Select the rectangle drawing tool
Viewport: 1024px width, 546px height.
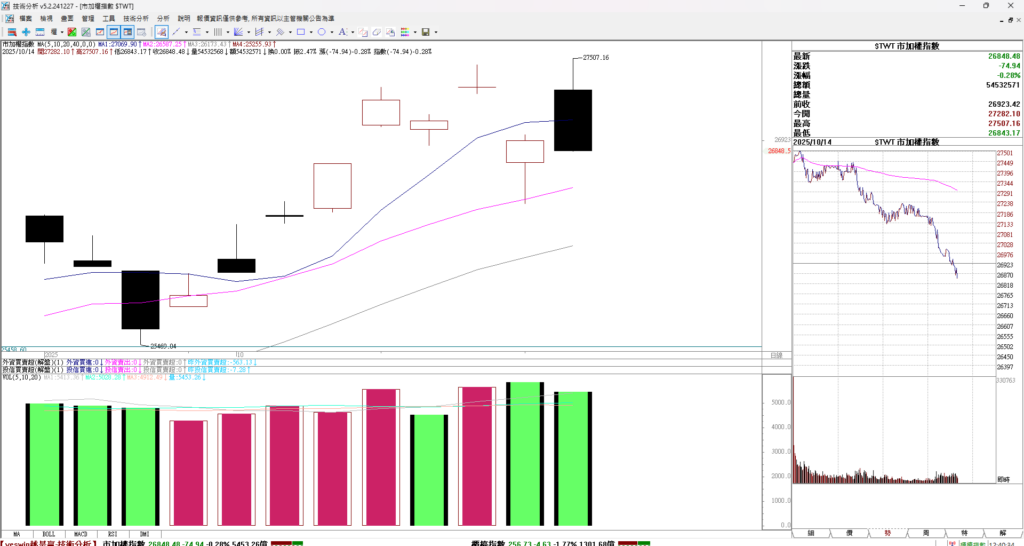pyautogui.click(x=301, y=32)
